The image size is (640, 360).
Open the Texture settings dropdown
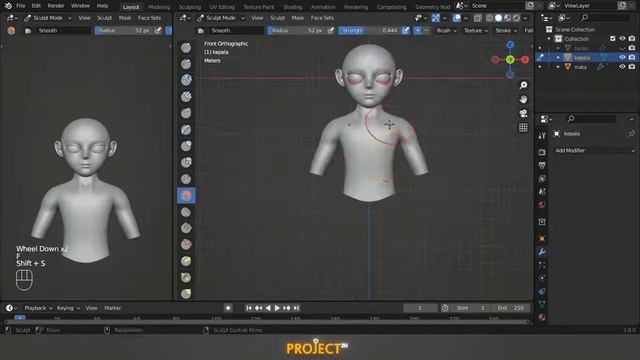tap(476, 31)
